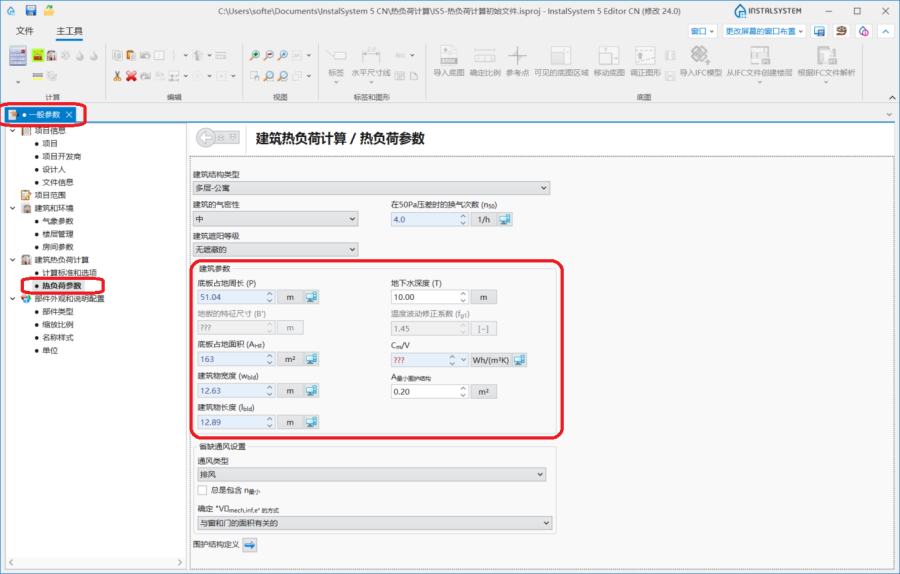Open the 建筑的气密性 dropdown
The image size is (900, 574).
(x=275, y=219)
